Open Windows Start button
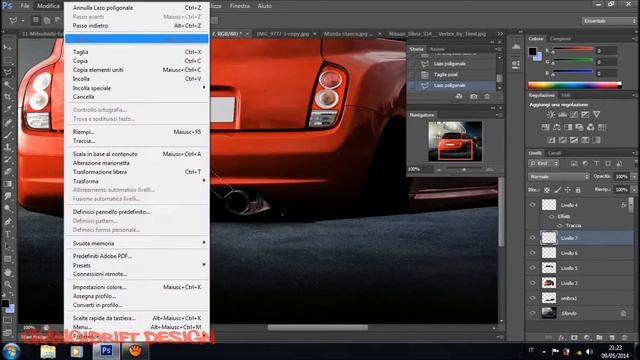640x360 pixels. [11, 351]
